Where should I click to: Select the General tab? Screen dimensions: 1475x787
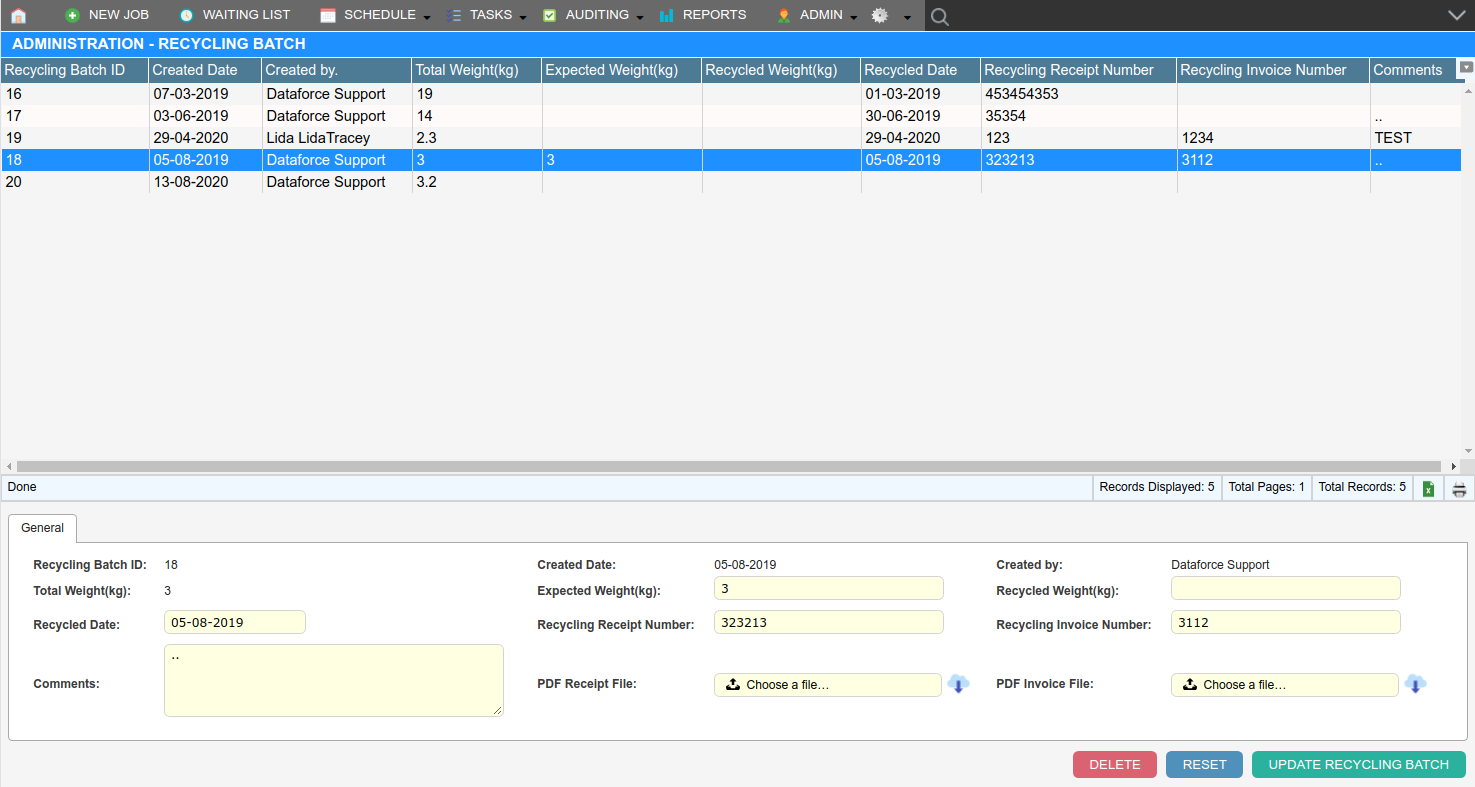42,528
